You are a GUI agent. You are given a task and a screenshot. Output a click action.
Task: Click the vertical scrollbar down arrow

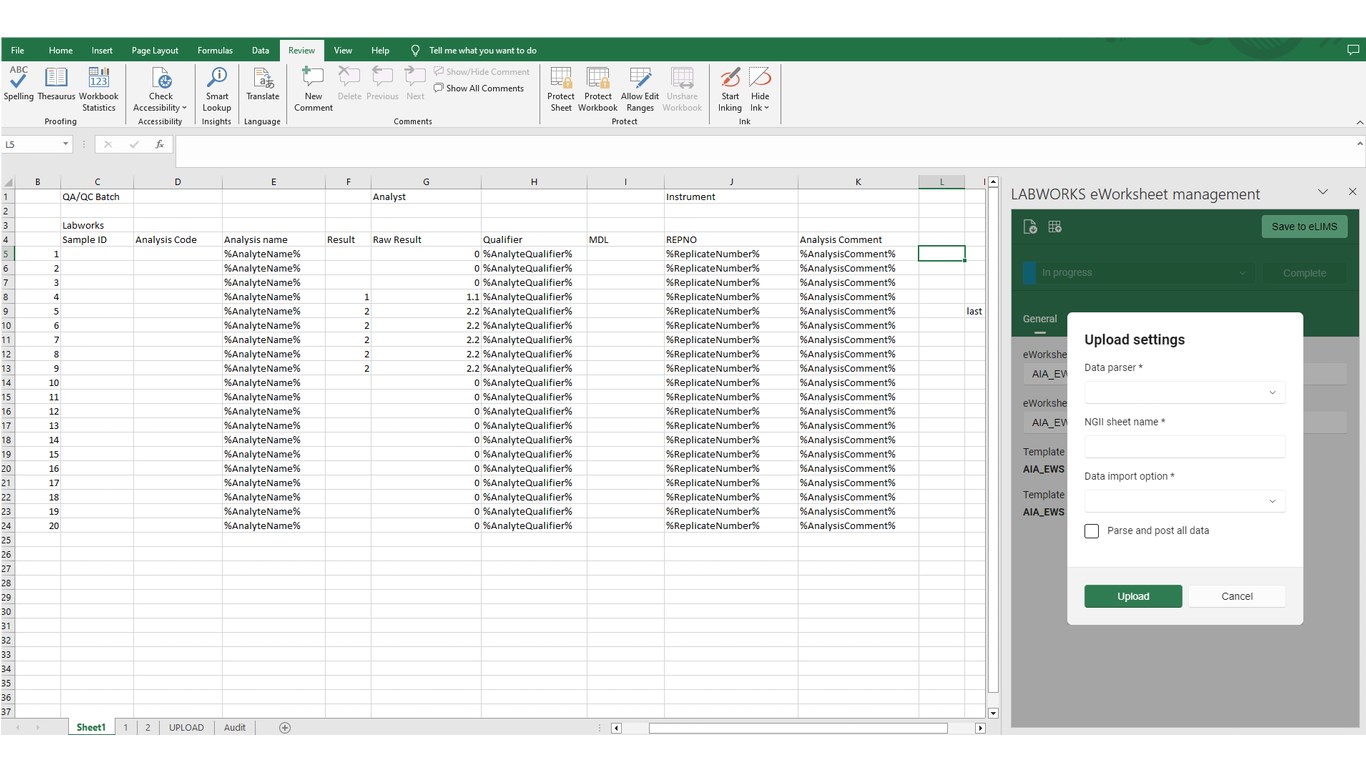point(992,713)
